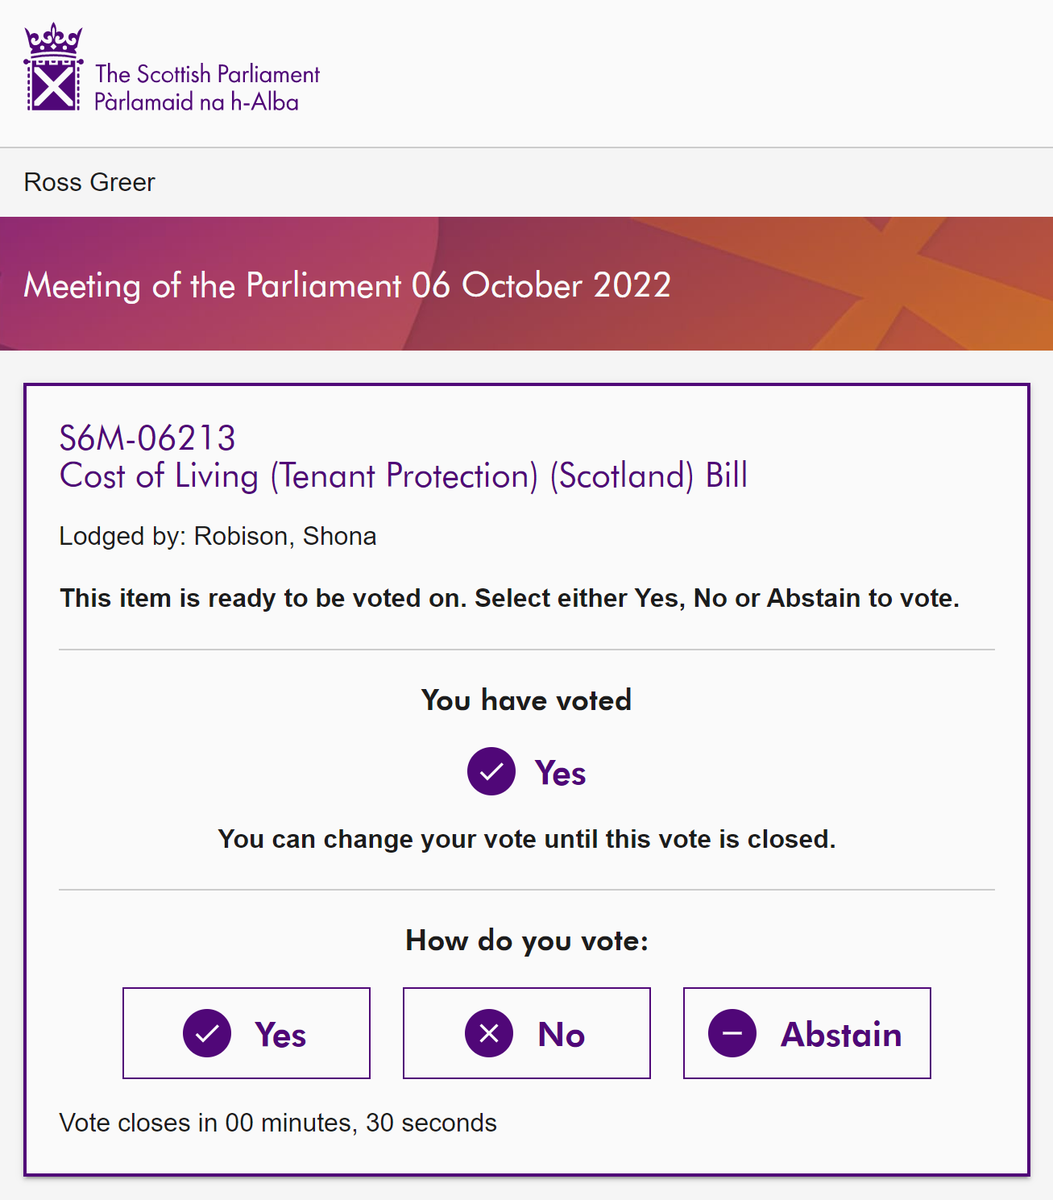The height and width of the screenshot is (1200, 1053).
Task: Click the How do you vote heading
Action: [527, 941]
